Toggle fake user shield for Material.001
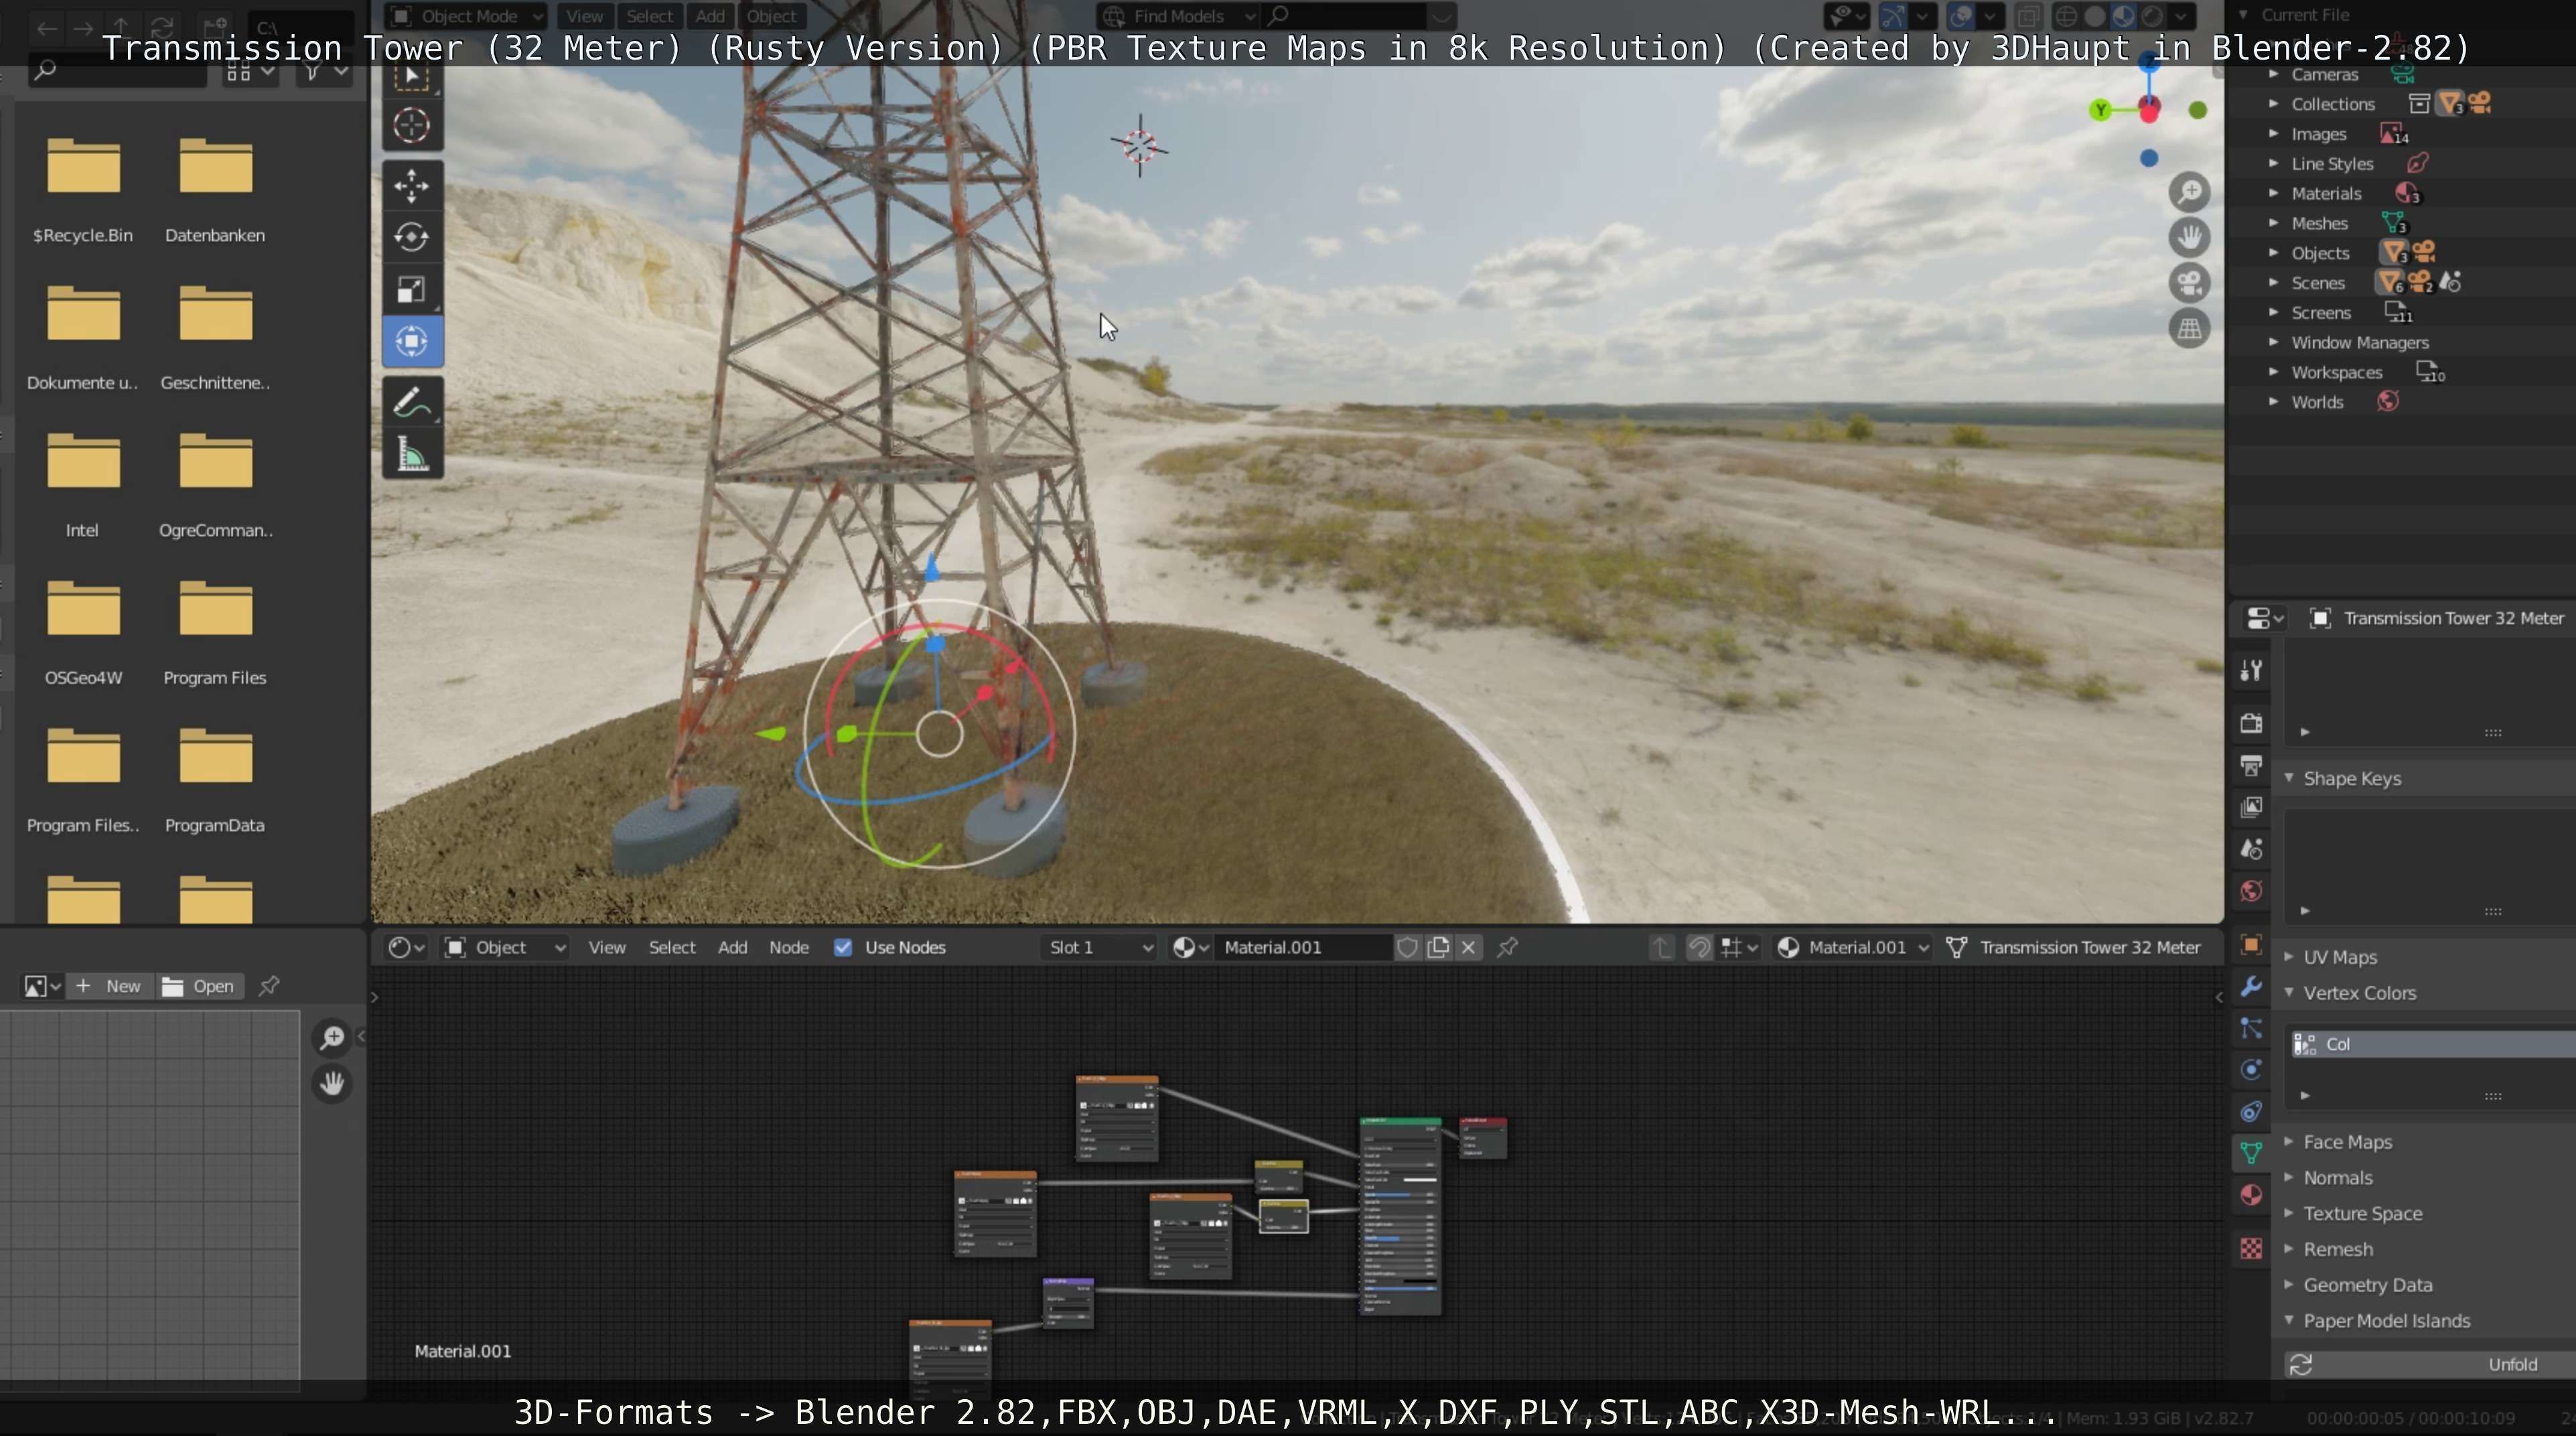Viewport: 2576px width, 1436px height. (1407, 947)
